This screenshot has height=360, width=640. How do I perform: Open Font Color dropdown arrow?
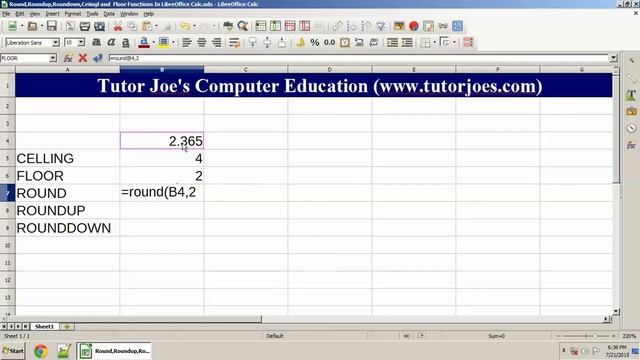pyautogui.click(x=153, y=42)
